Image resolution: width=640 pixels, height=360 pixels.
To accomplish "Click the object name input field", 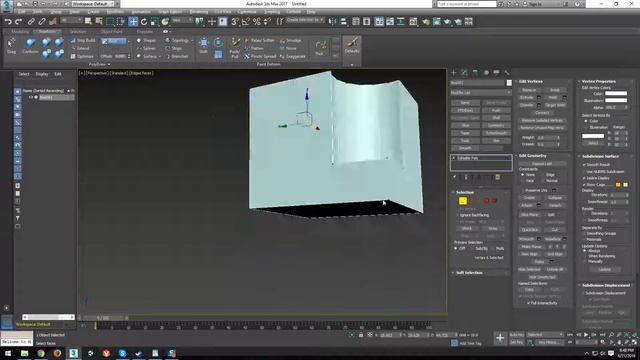I will pyautogui.click(x=478, y=83).
